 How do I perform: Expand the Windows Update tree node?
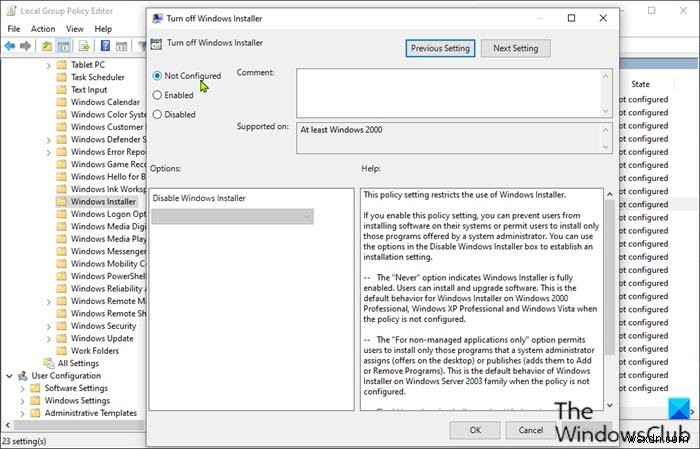coord(49,339)
